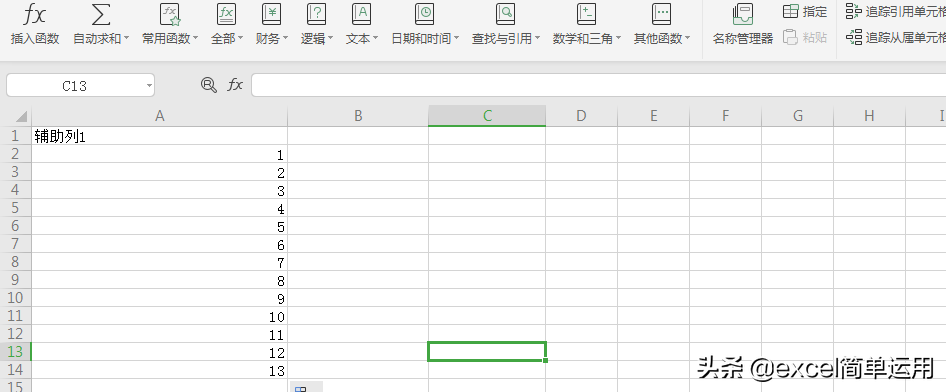Expand the 财务 dropdown arrow
The width and height of the screenshot is (946, 392).
[285, 39]
